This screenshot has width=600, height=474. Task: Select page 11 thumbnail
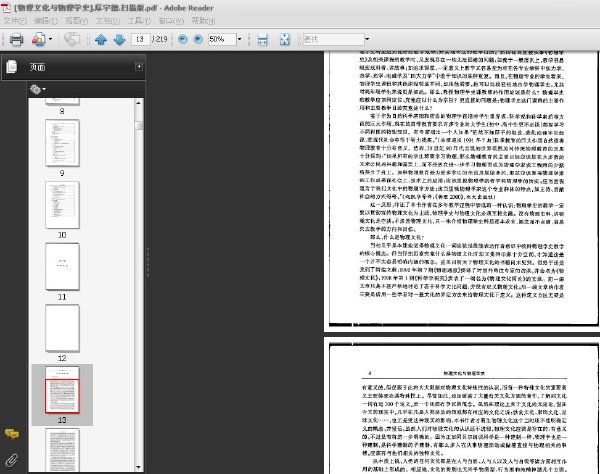coord(62,267)
